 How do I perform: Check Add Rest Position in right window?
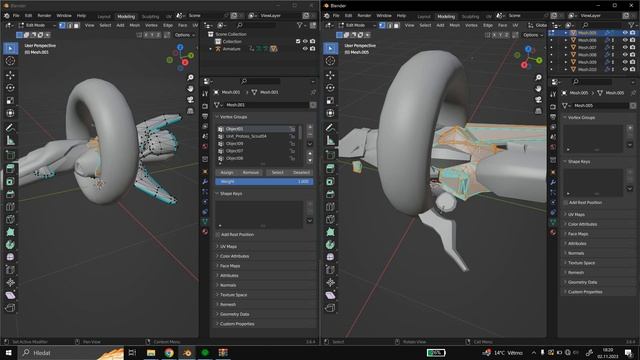[566, 202]
